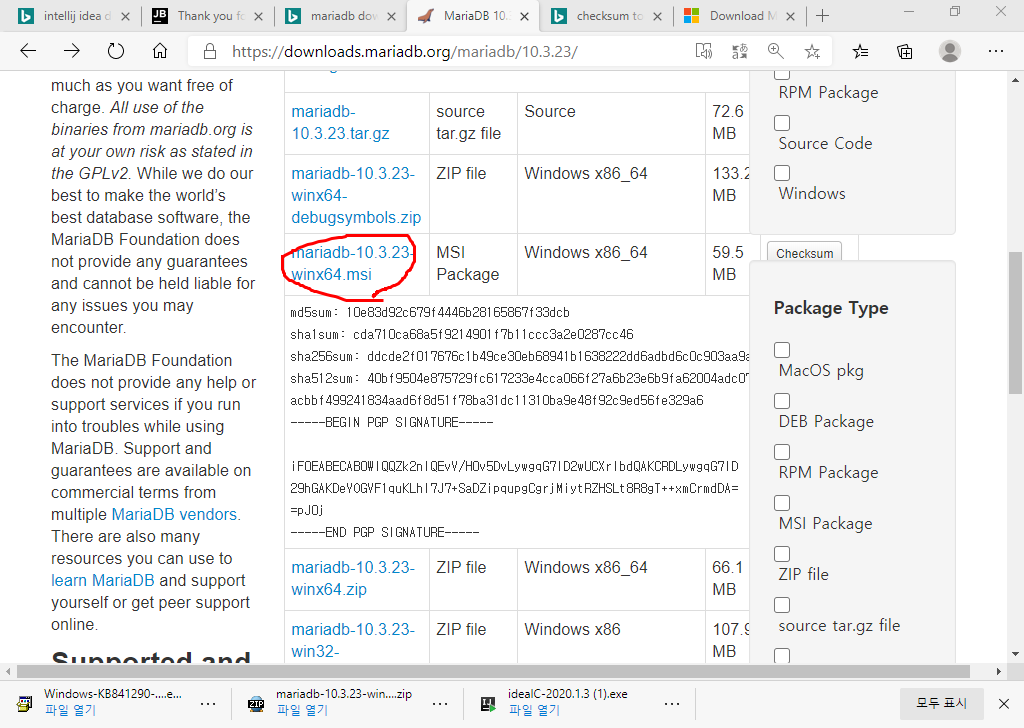Viewport: 1024px width, 728px height.
Task: Open file for mariadb zip download
Action: (302, 710)
